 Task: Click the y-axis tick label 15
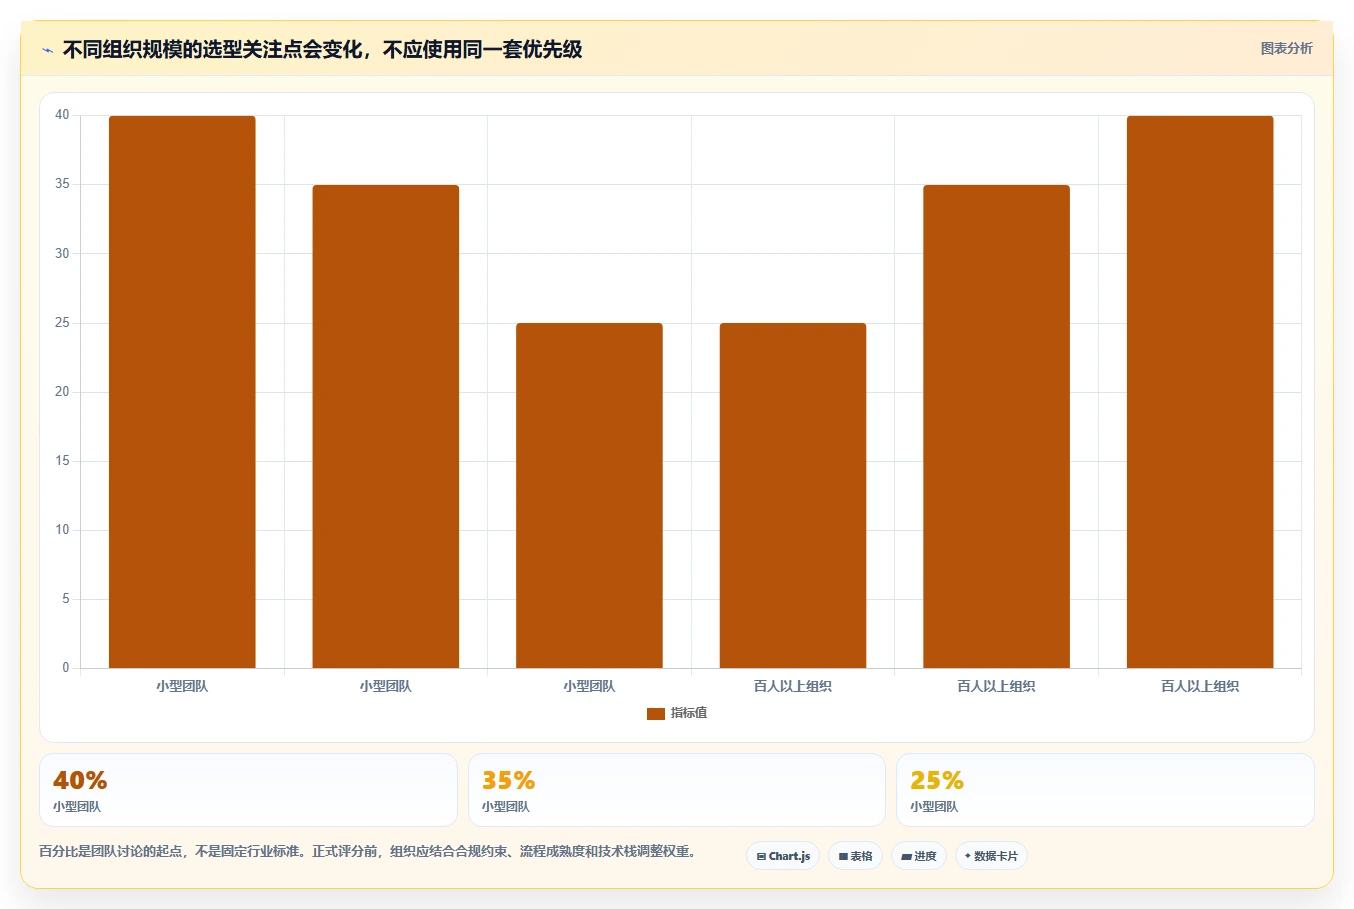pyautogui.click(x=62, y=461)
